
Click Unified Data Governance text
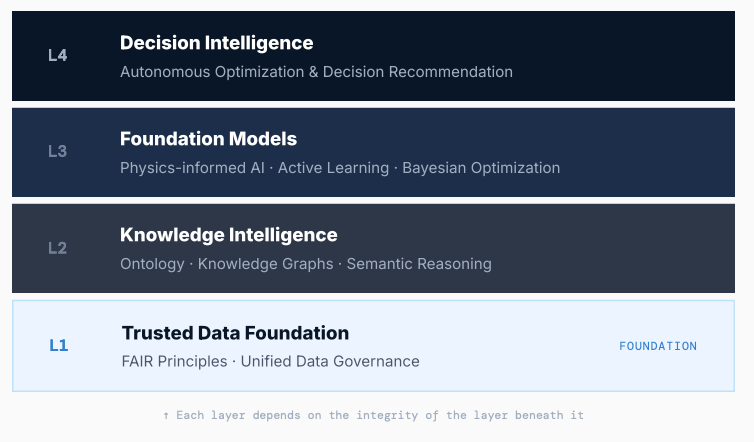pyautogui.click(x=330, y=362)
